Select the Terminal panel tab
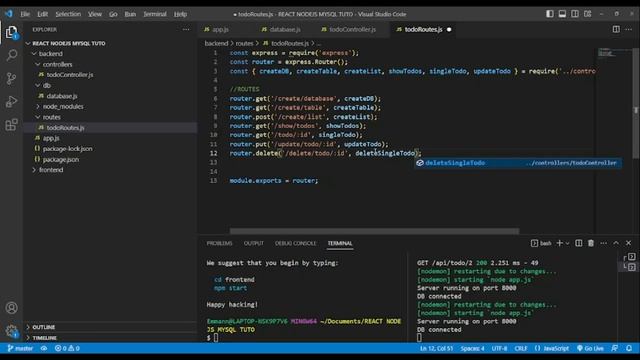 coord(340,243)
